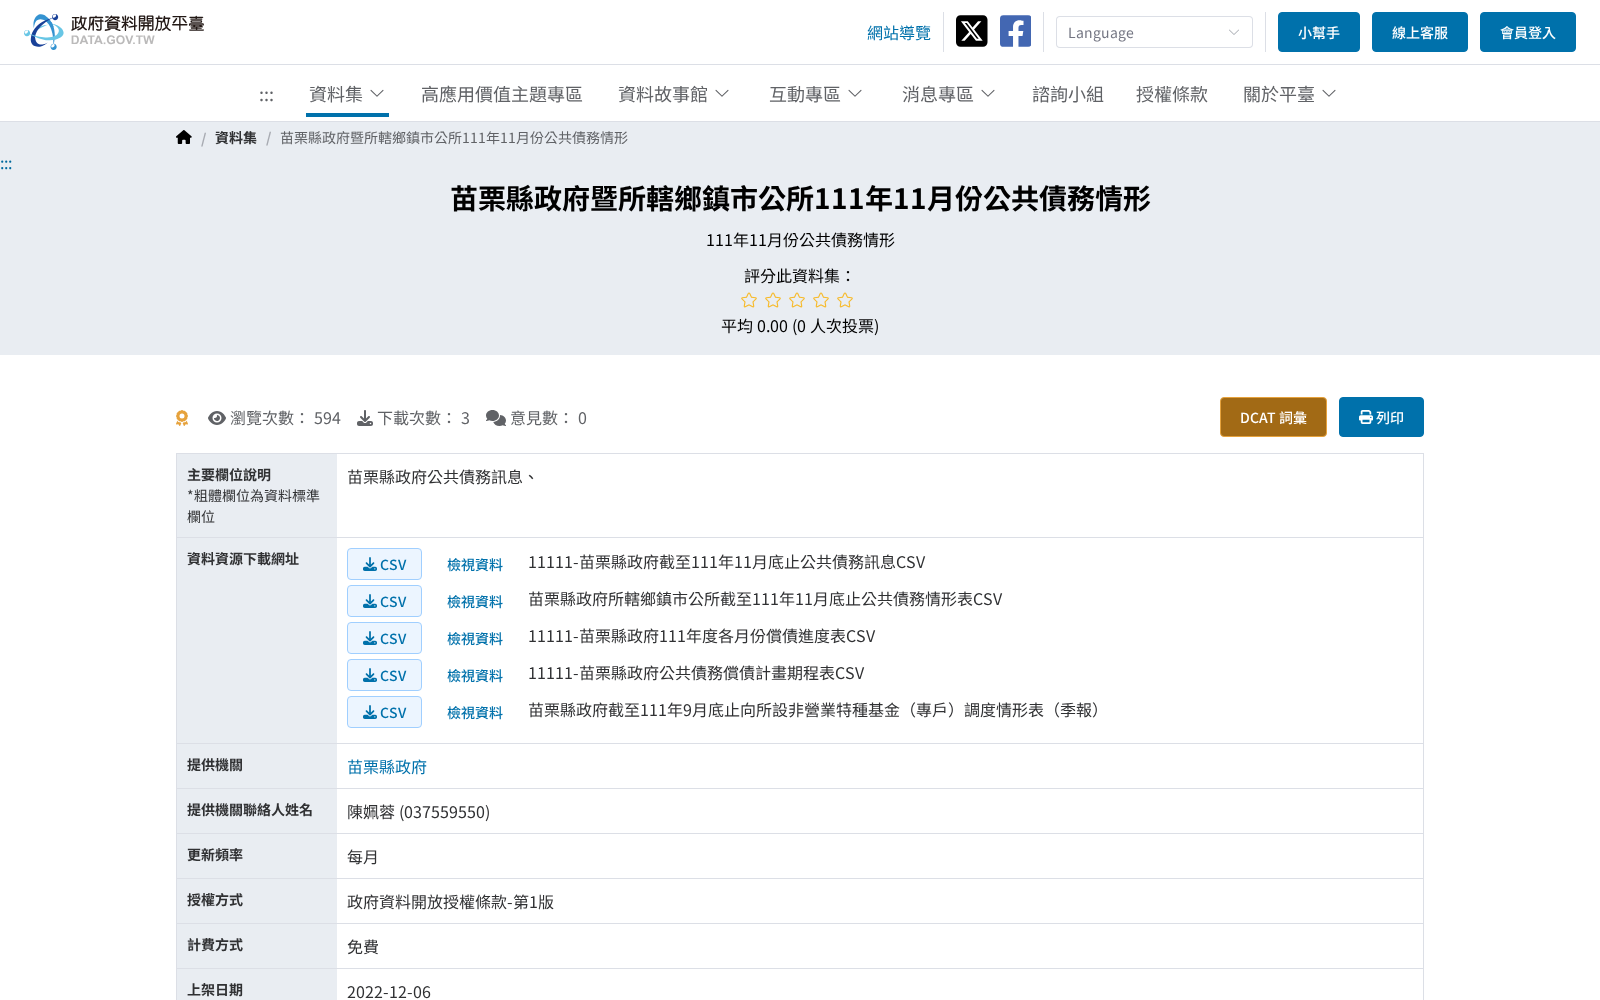Rate dataset with the fourth star
The width and height of the screenshot is (1600, 1000).
821,300
